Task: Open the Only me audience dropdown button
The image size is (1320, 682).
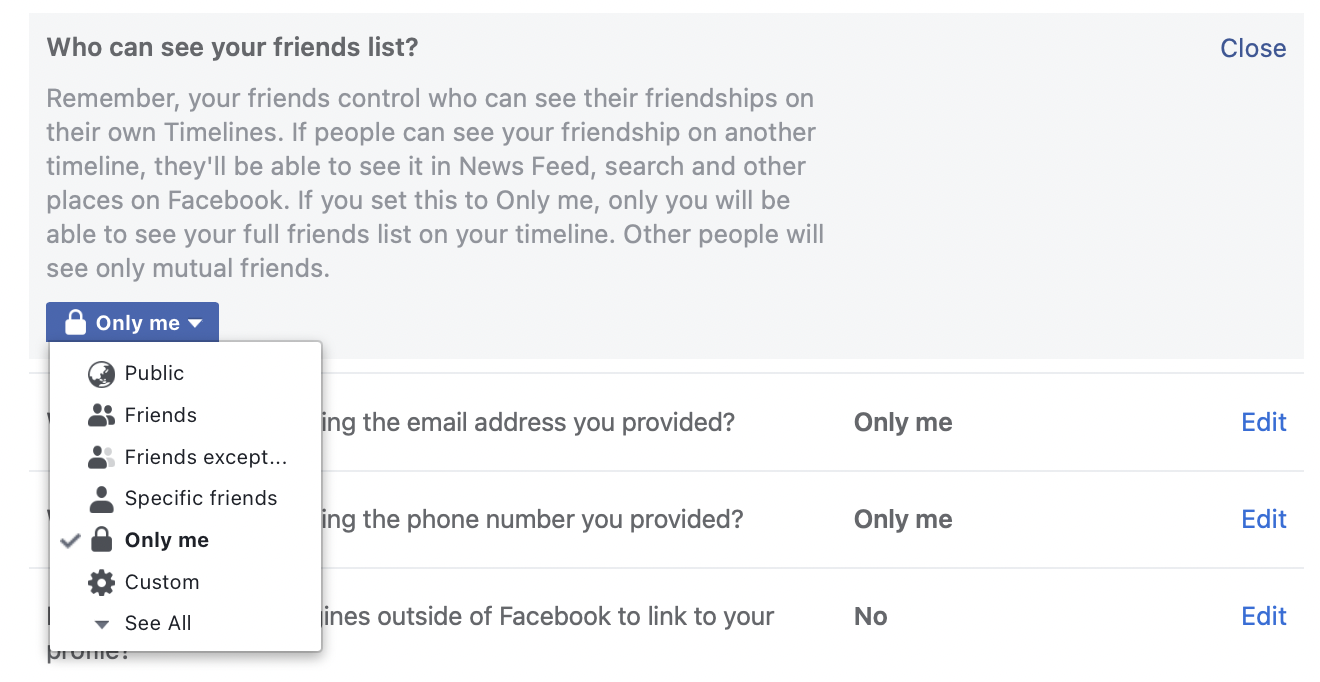Action: 132,322
